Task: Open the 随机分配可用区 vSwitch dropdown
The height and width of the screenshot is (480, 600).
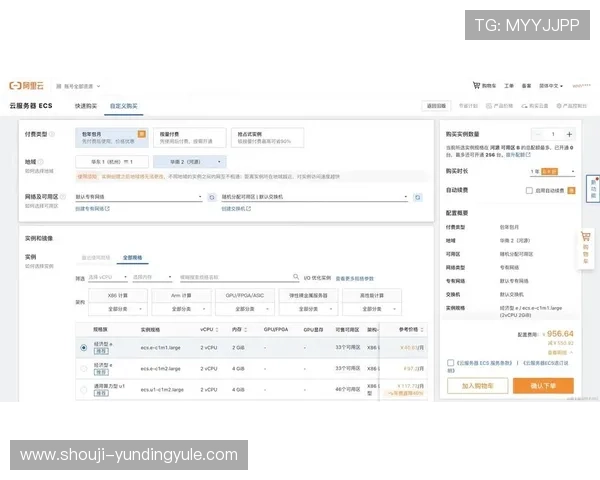Action: tap(315, 197)
